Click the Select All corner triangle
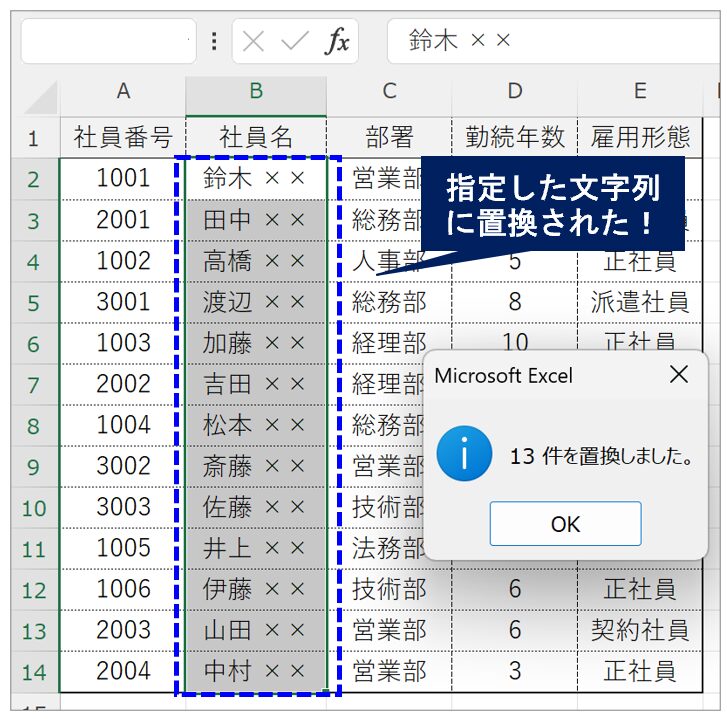This screenshot has height=719, width=727. 40,97
